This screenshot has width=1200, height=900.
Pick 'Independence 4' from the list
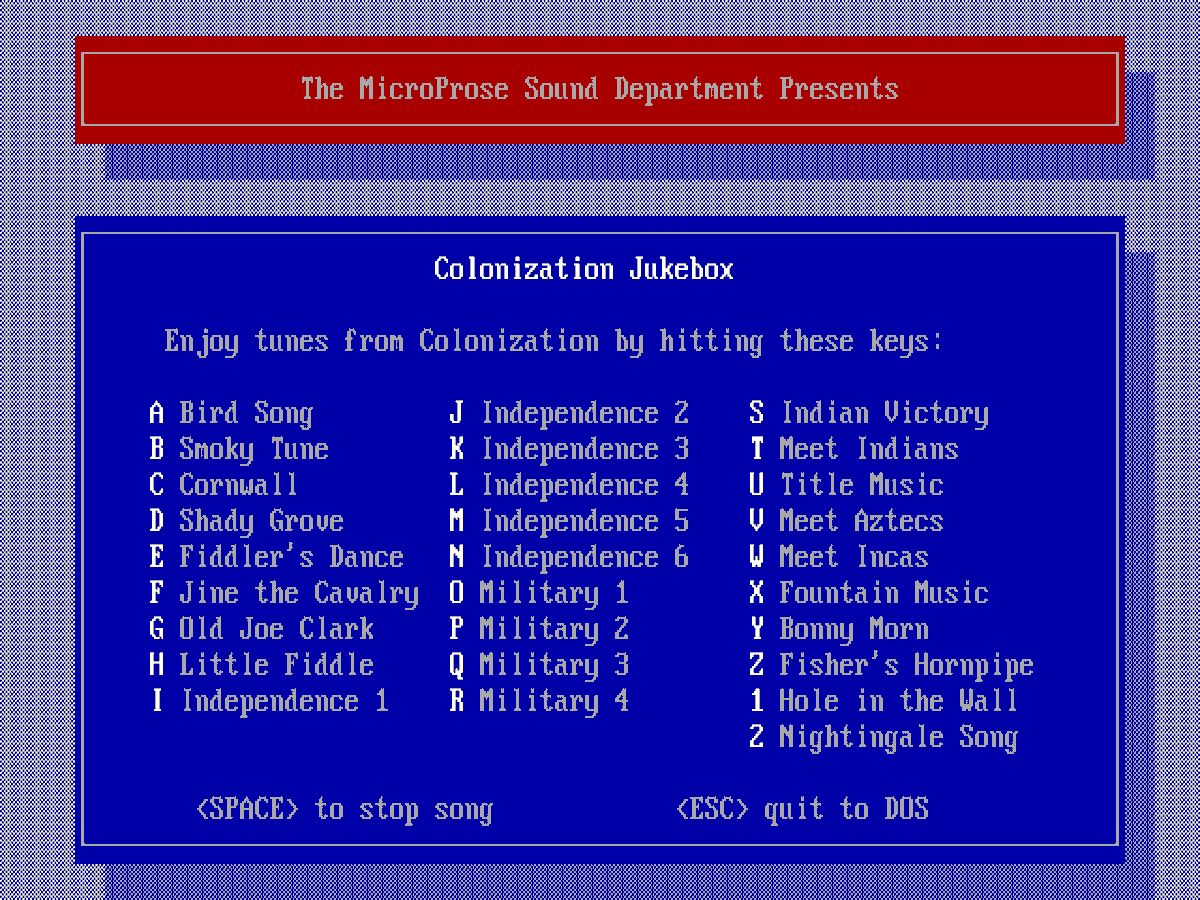569,485
